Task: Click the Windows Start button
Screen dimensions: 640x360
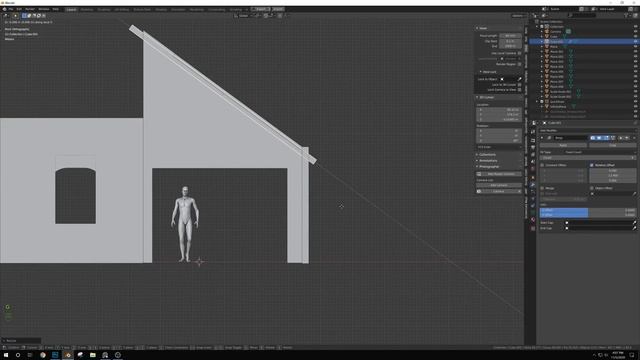Action: click(x=6, y=355)
